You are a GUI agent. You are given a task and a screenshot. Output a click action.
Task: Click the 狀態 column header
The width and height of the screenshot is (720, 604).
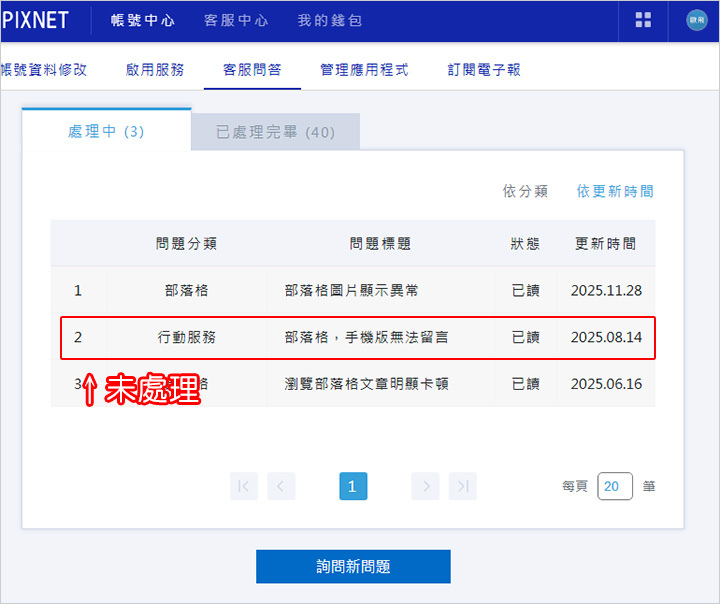tap(525, 243)
